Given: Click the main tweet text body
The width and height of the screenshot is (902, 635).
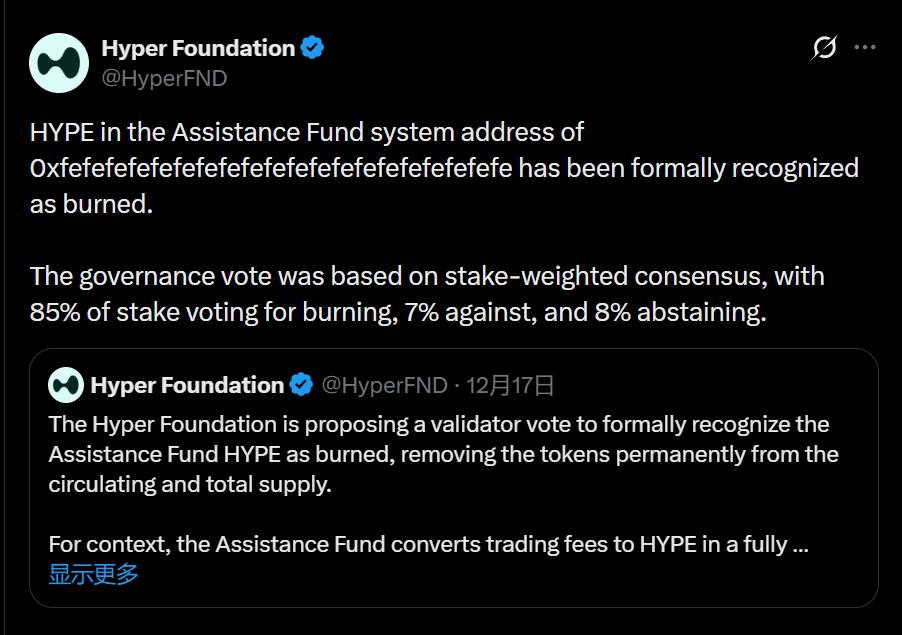Looking at the screenshot, I should [x=440, y=220].
